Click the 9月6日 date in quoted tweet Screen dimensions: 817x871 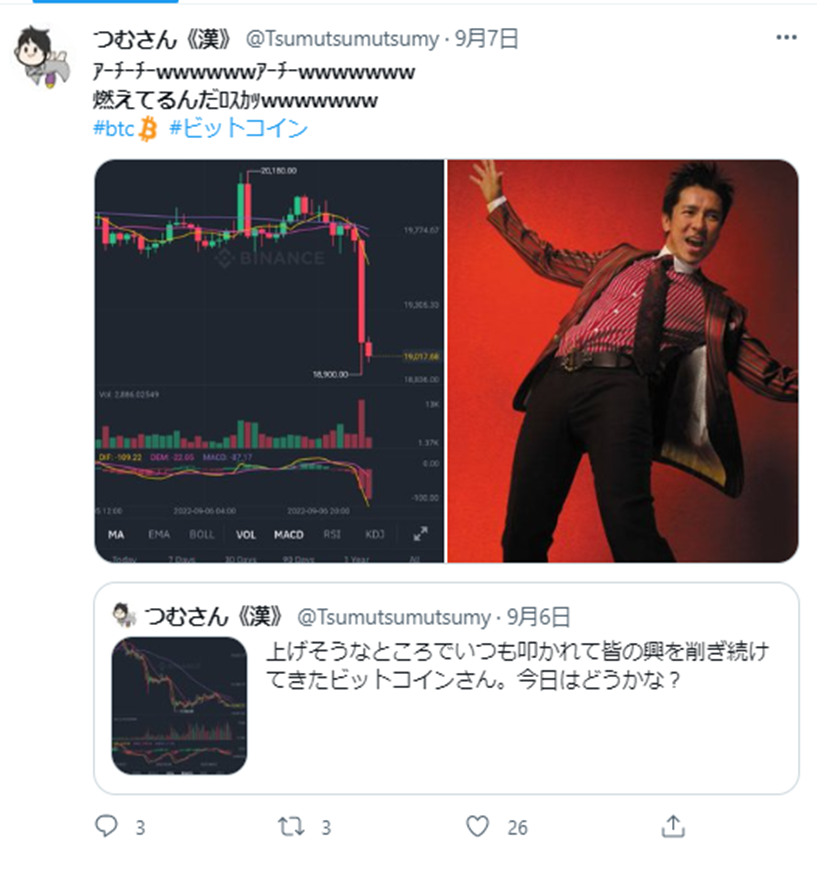(x=538, y=617)
